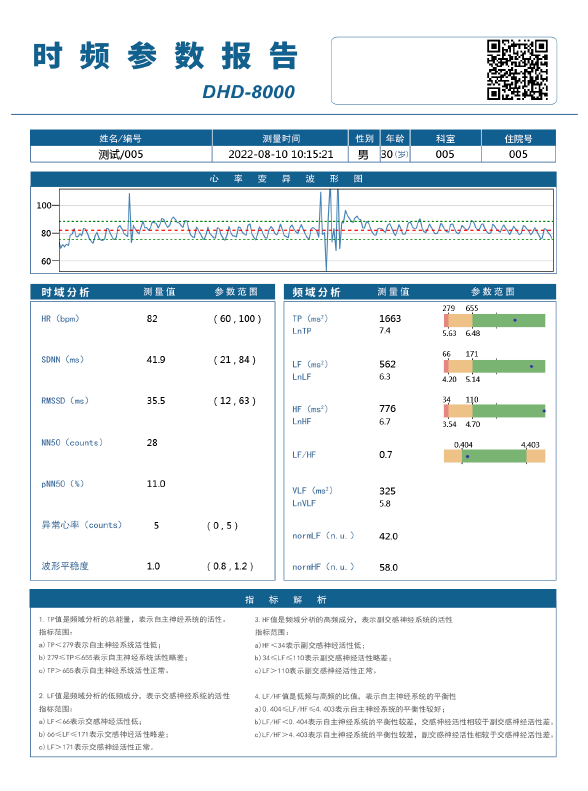
Task: Click the 频域分析 section header
Action: [316, 292]
